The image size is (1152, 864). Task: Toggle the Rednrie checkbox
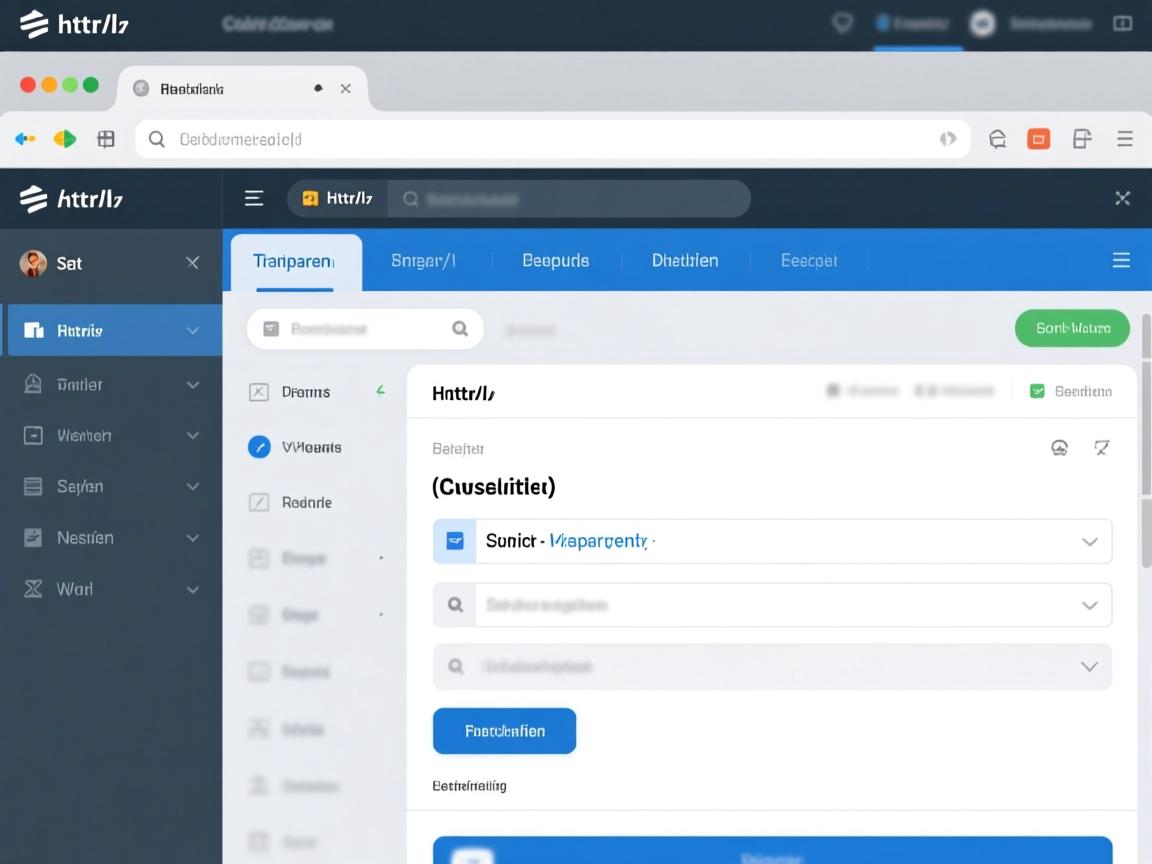pyautogui.click(x=258, y=502)
